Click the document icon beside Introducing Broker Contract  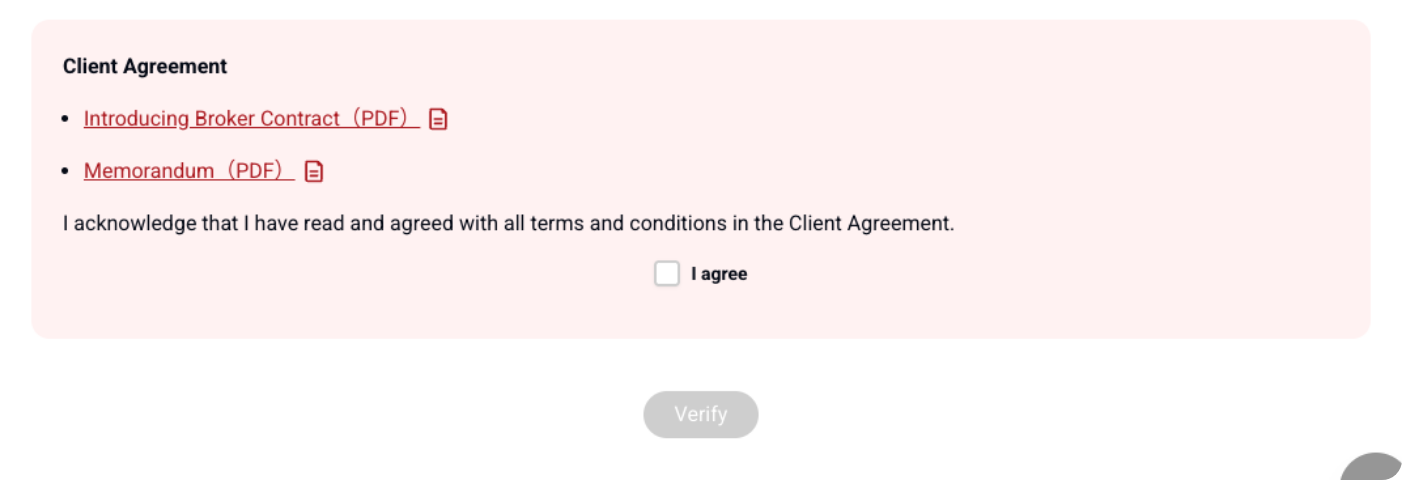(438, 119)
